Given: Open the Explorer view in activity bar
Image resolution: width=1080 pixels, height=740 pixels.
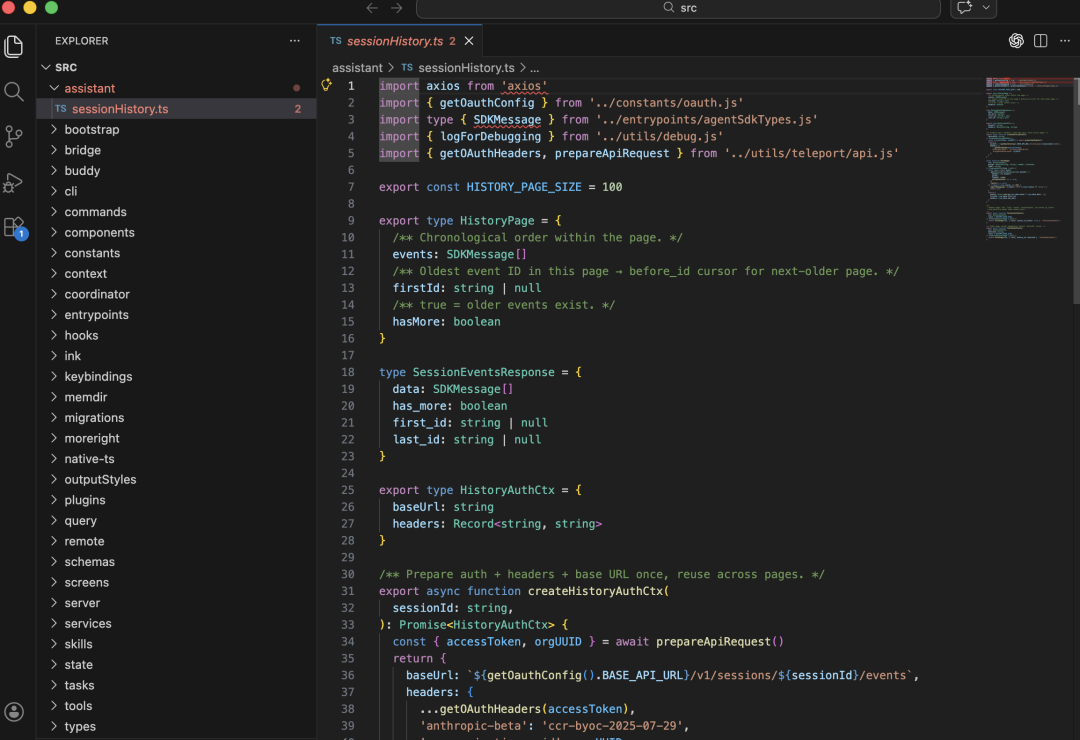Looking at the screenshot, I should 14,46.
